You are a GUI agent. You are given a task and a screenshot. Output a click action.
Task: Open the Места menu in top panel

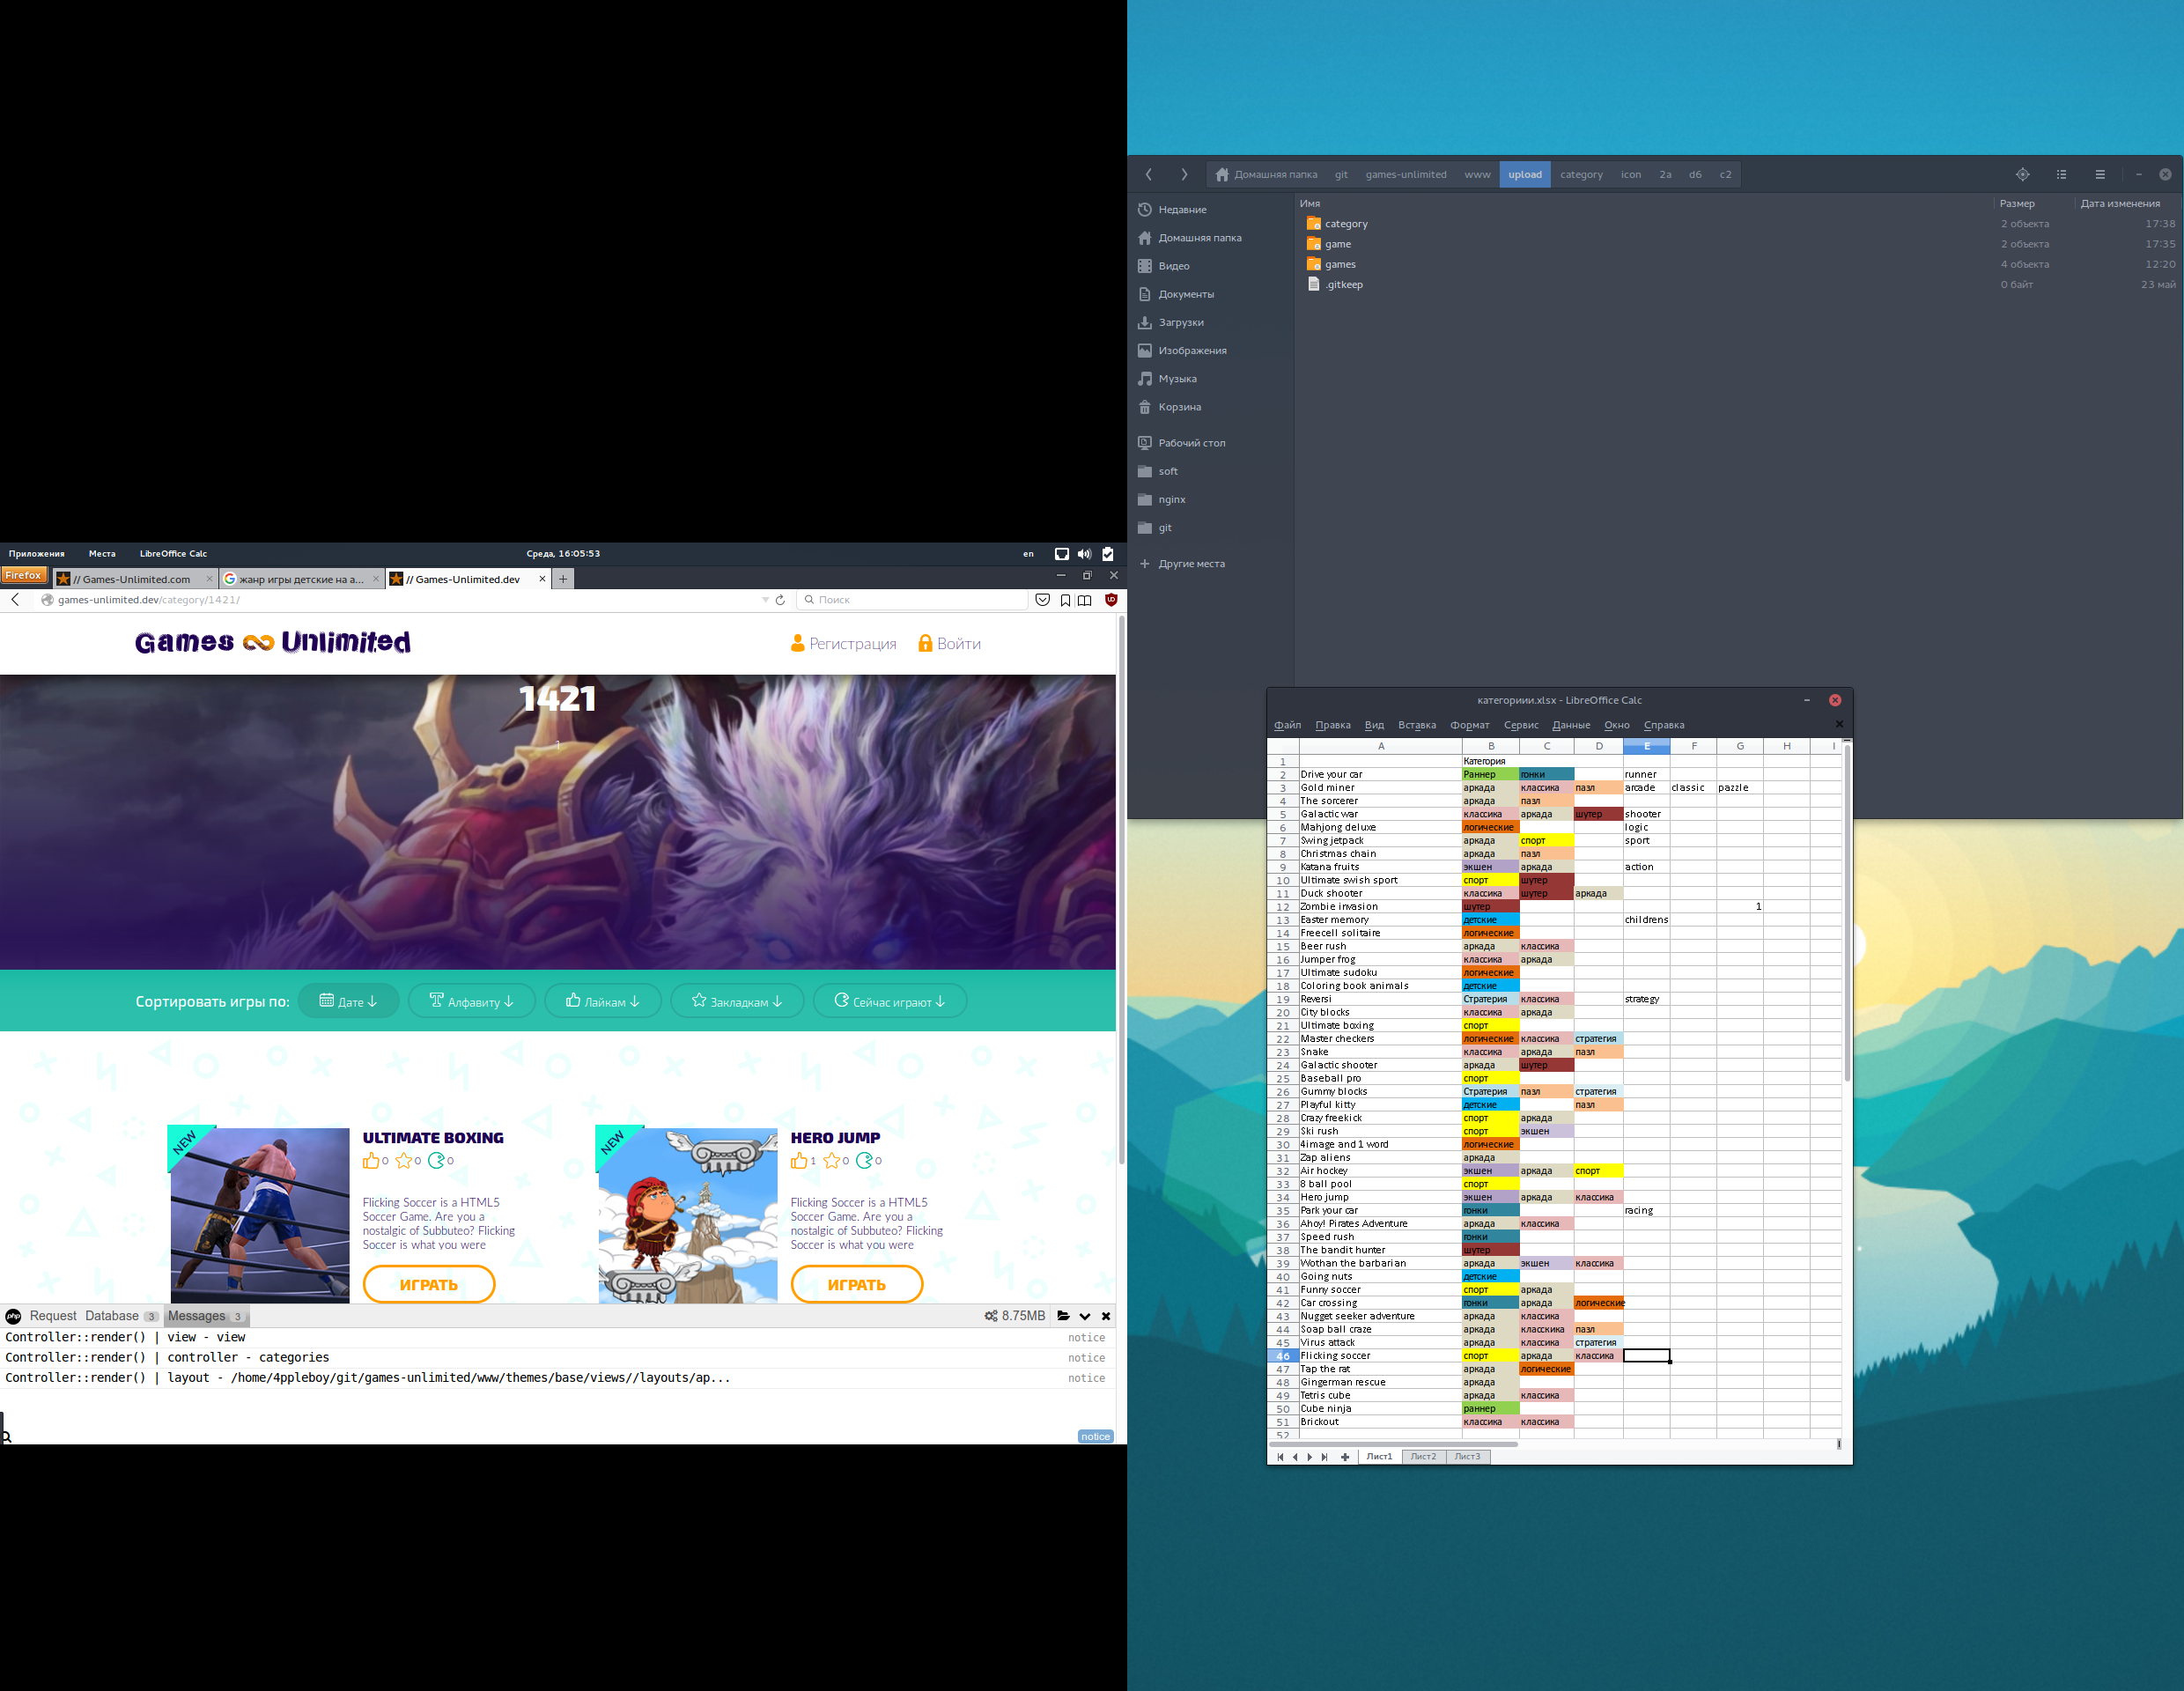pyautogui.click(x=102, y=554)
